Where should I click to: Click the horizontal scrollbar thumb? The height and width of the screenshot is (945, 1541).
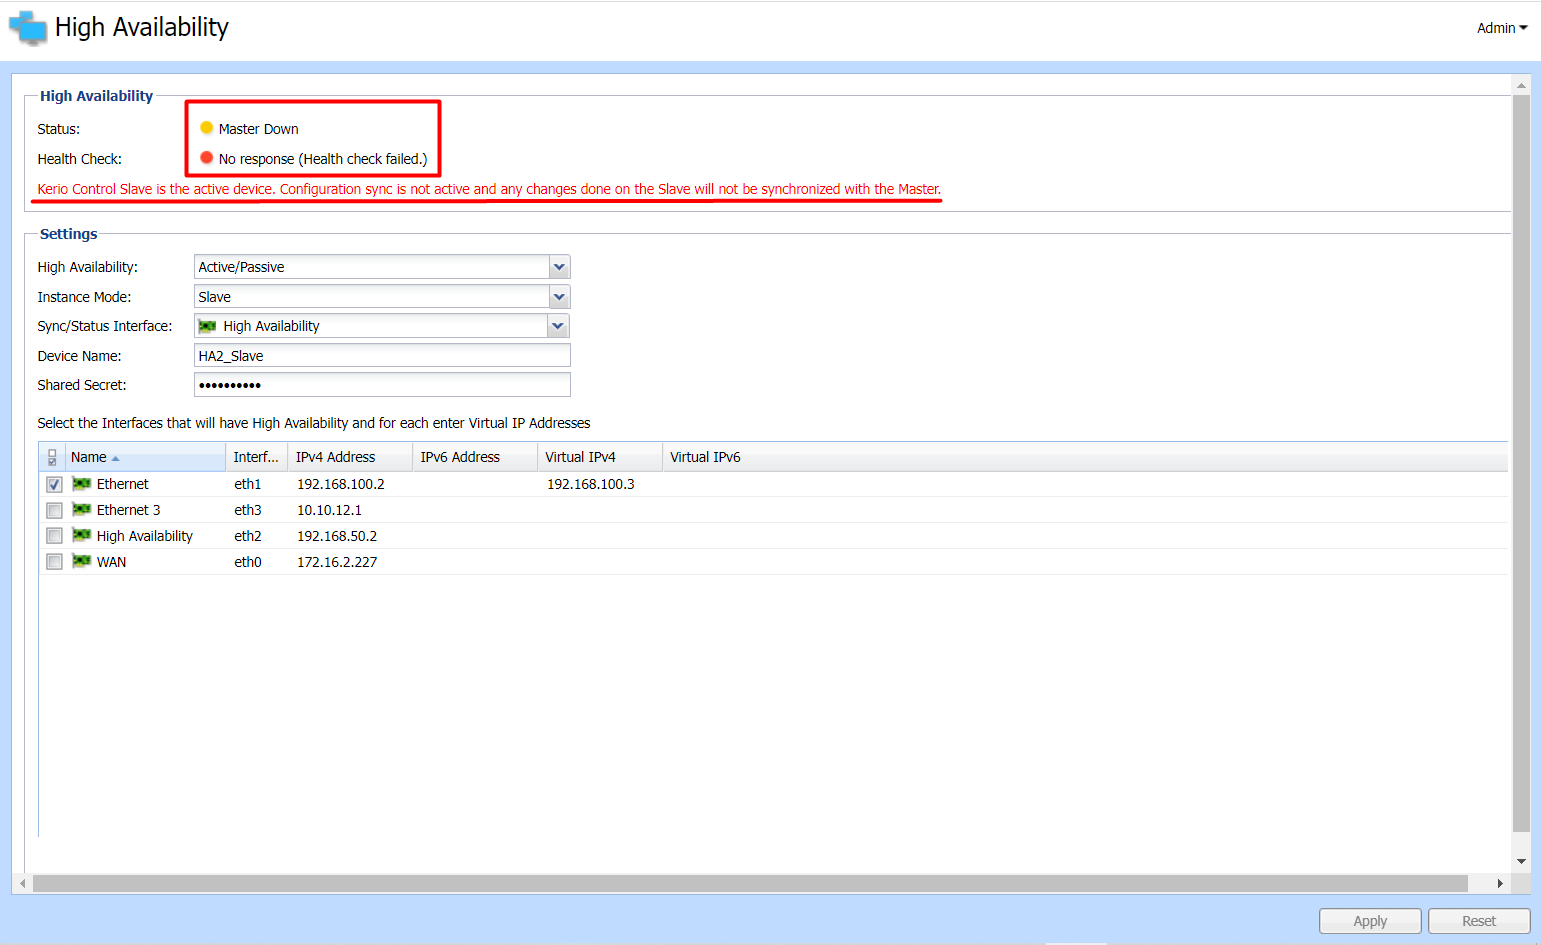(x=750, y=883)
